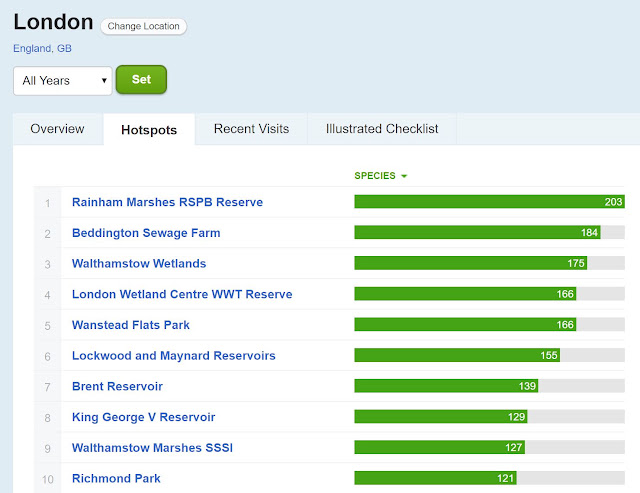Open Walthamstow Wetlands hotspot link
Viewport: 640px width, 493px height.
139,264
